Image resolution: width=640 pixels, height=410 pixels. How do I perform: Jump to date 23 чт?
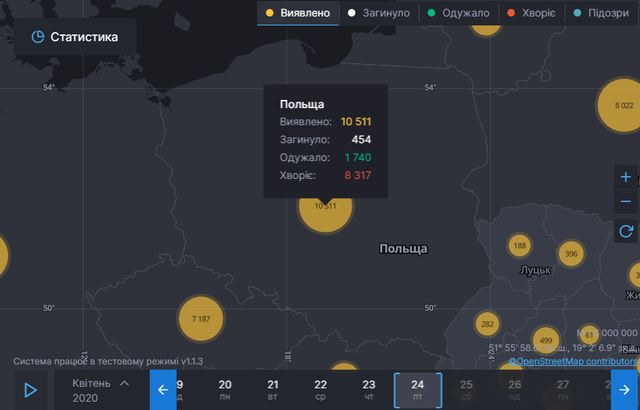pyautogui.click(x=369, y=390)
